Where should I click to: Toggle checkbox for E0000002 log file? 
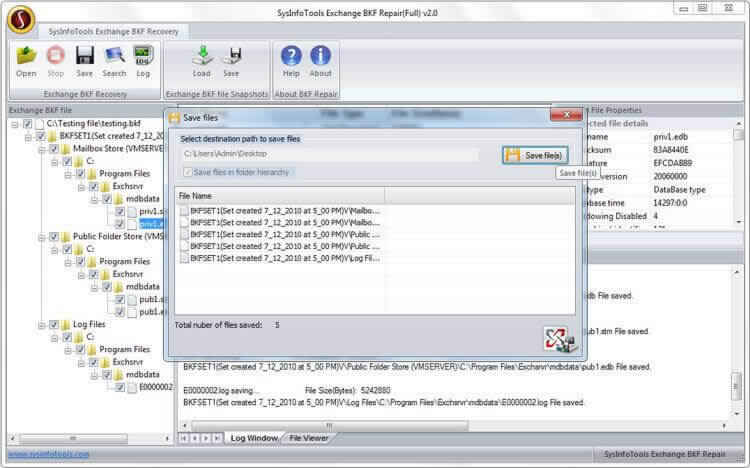coord(120,388)
